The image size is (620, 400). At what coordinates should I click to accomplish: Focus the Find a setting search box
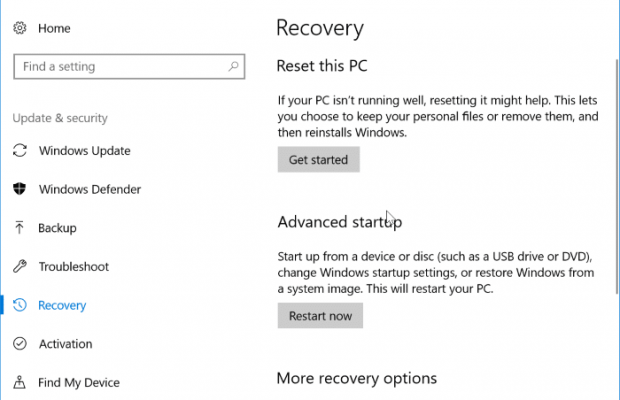pos(120,67)
